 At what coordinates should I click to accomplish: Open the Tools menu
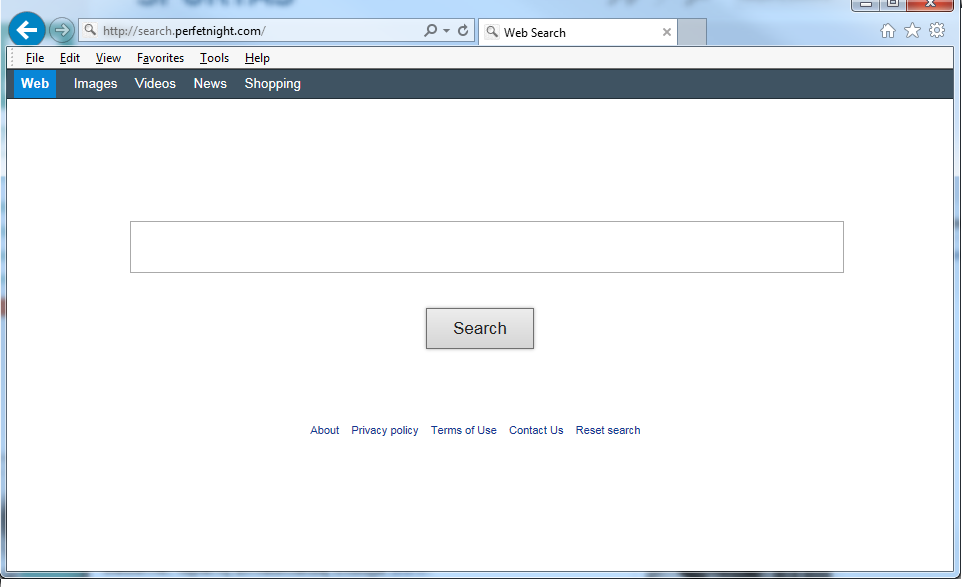coord(214,58)
